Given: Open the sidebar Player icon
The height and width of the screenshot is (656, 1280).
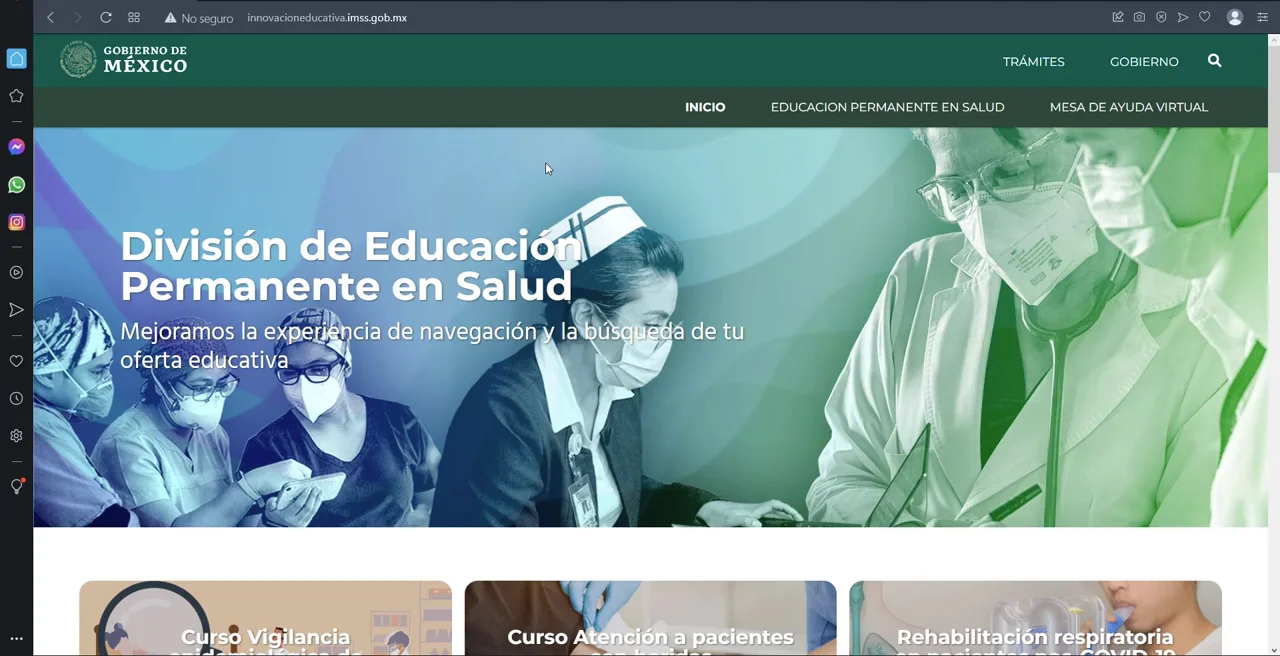Looking at the screenshot, I should coord(16,272).
